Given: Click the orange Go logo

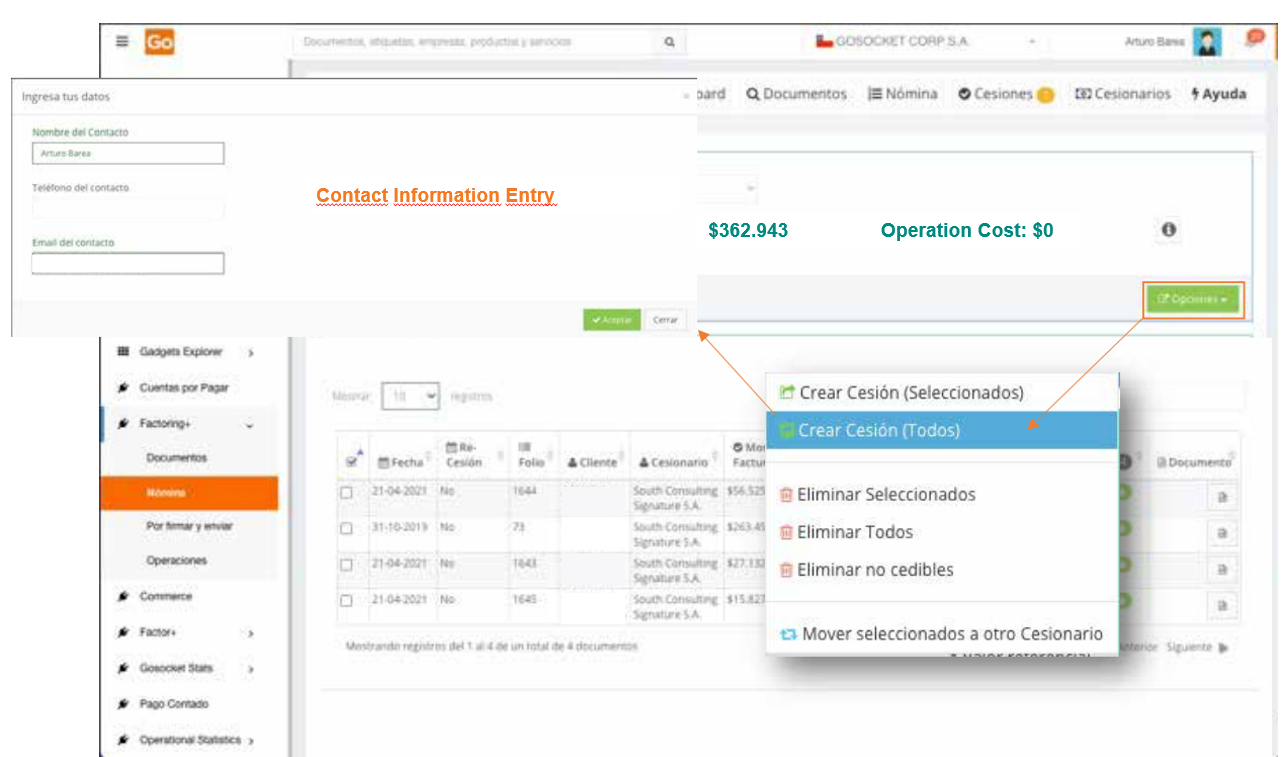Looking at the screenshot, I should (159, 42).
